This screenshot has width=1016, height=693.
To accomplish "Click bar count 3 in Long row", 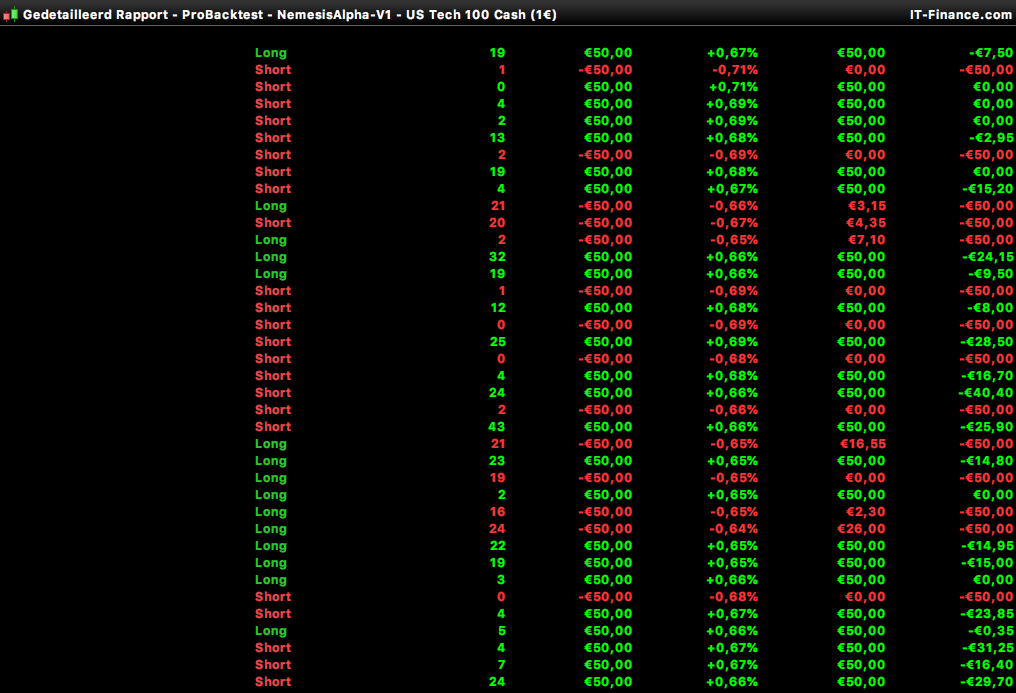I will point(501,580).
